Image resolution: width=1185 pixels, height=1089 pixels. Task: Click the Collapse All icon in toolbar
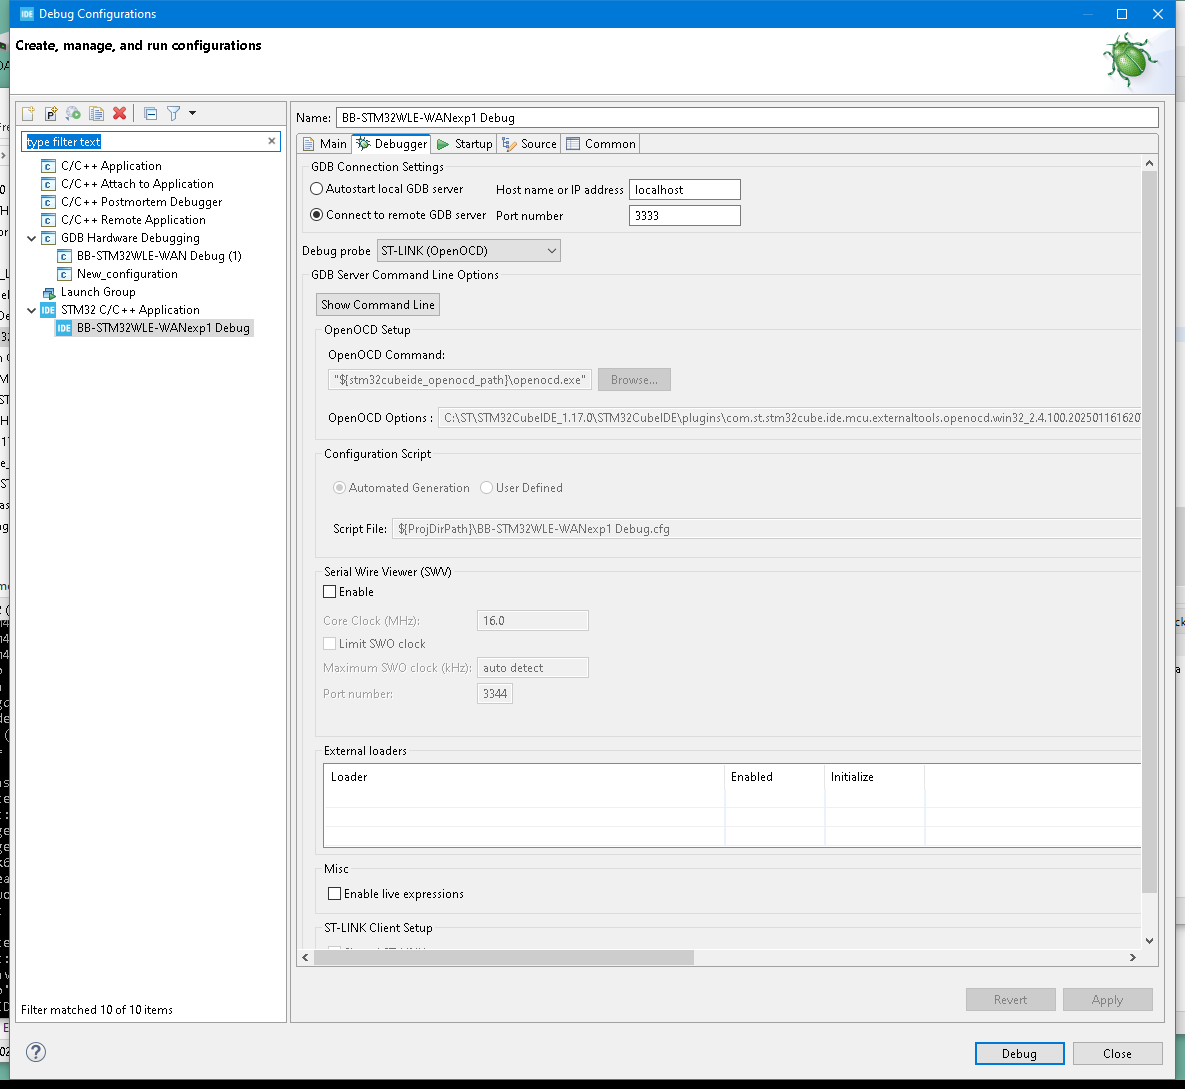[x=150, y=113]
